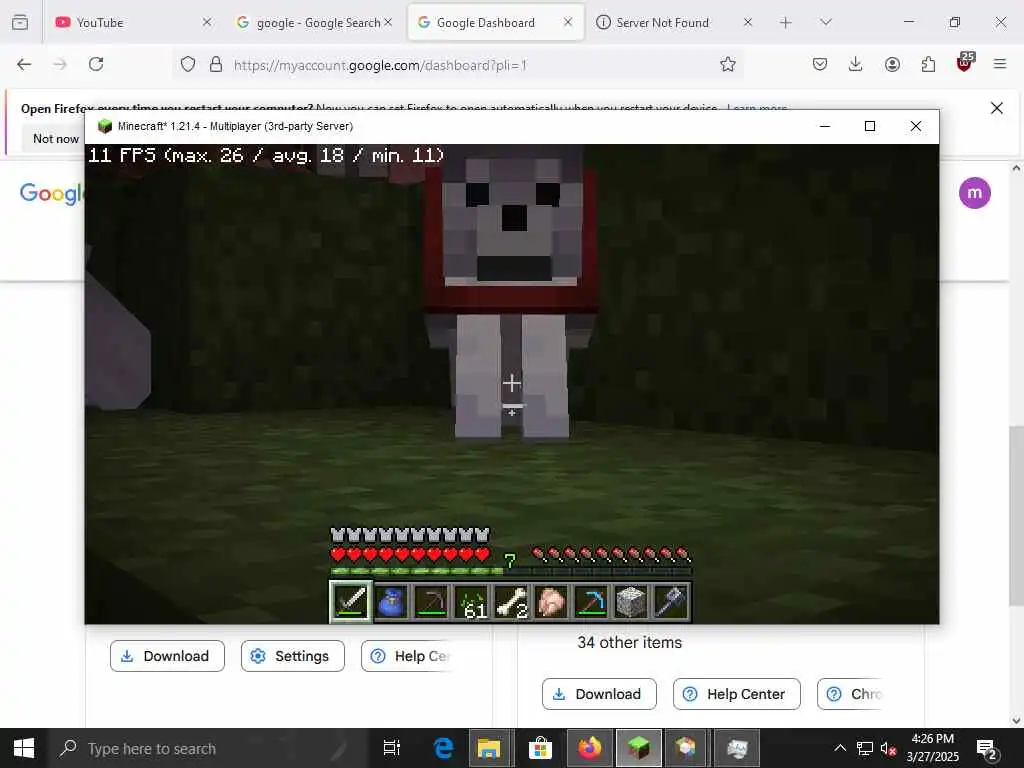Open the notification center icon
Screen dimensions: 1024x768
pos(986,748)
